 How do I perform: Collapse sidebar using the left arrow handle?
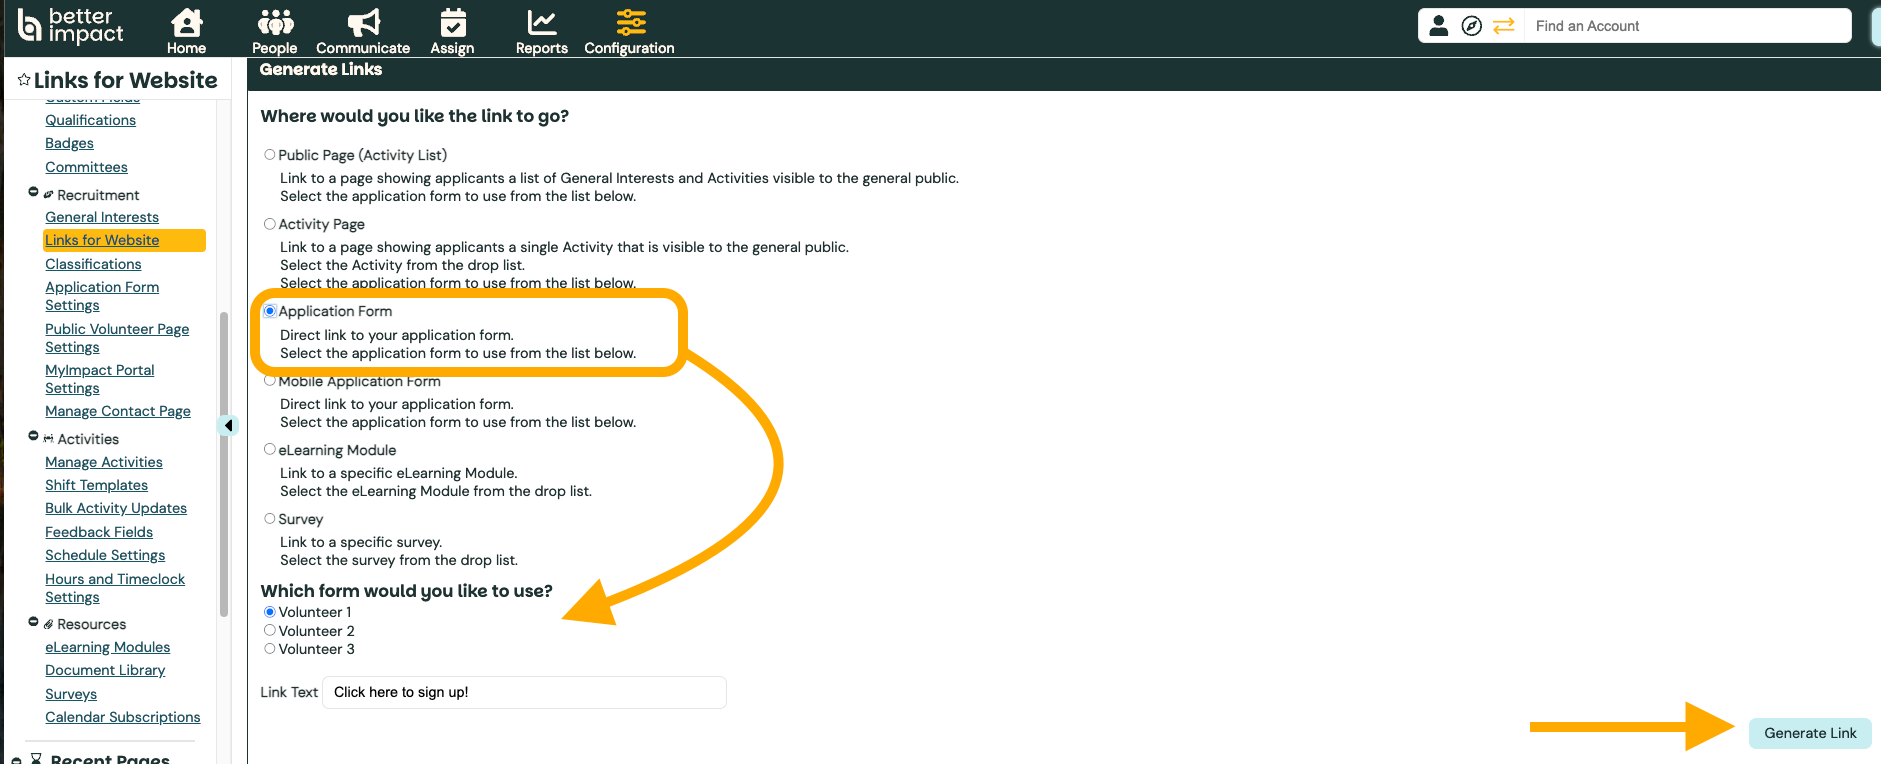(228, 425)
